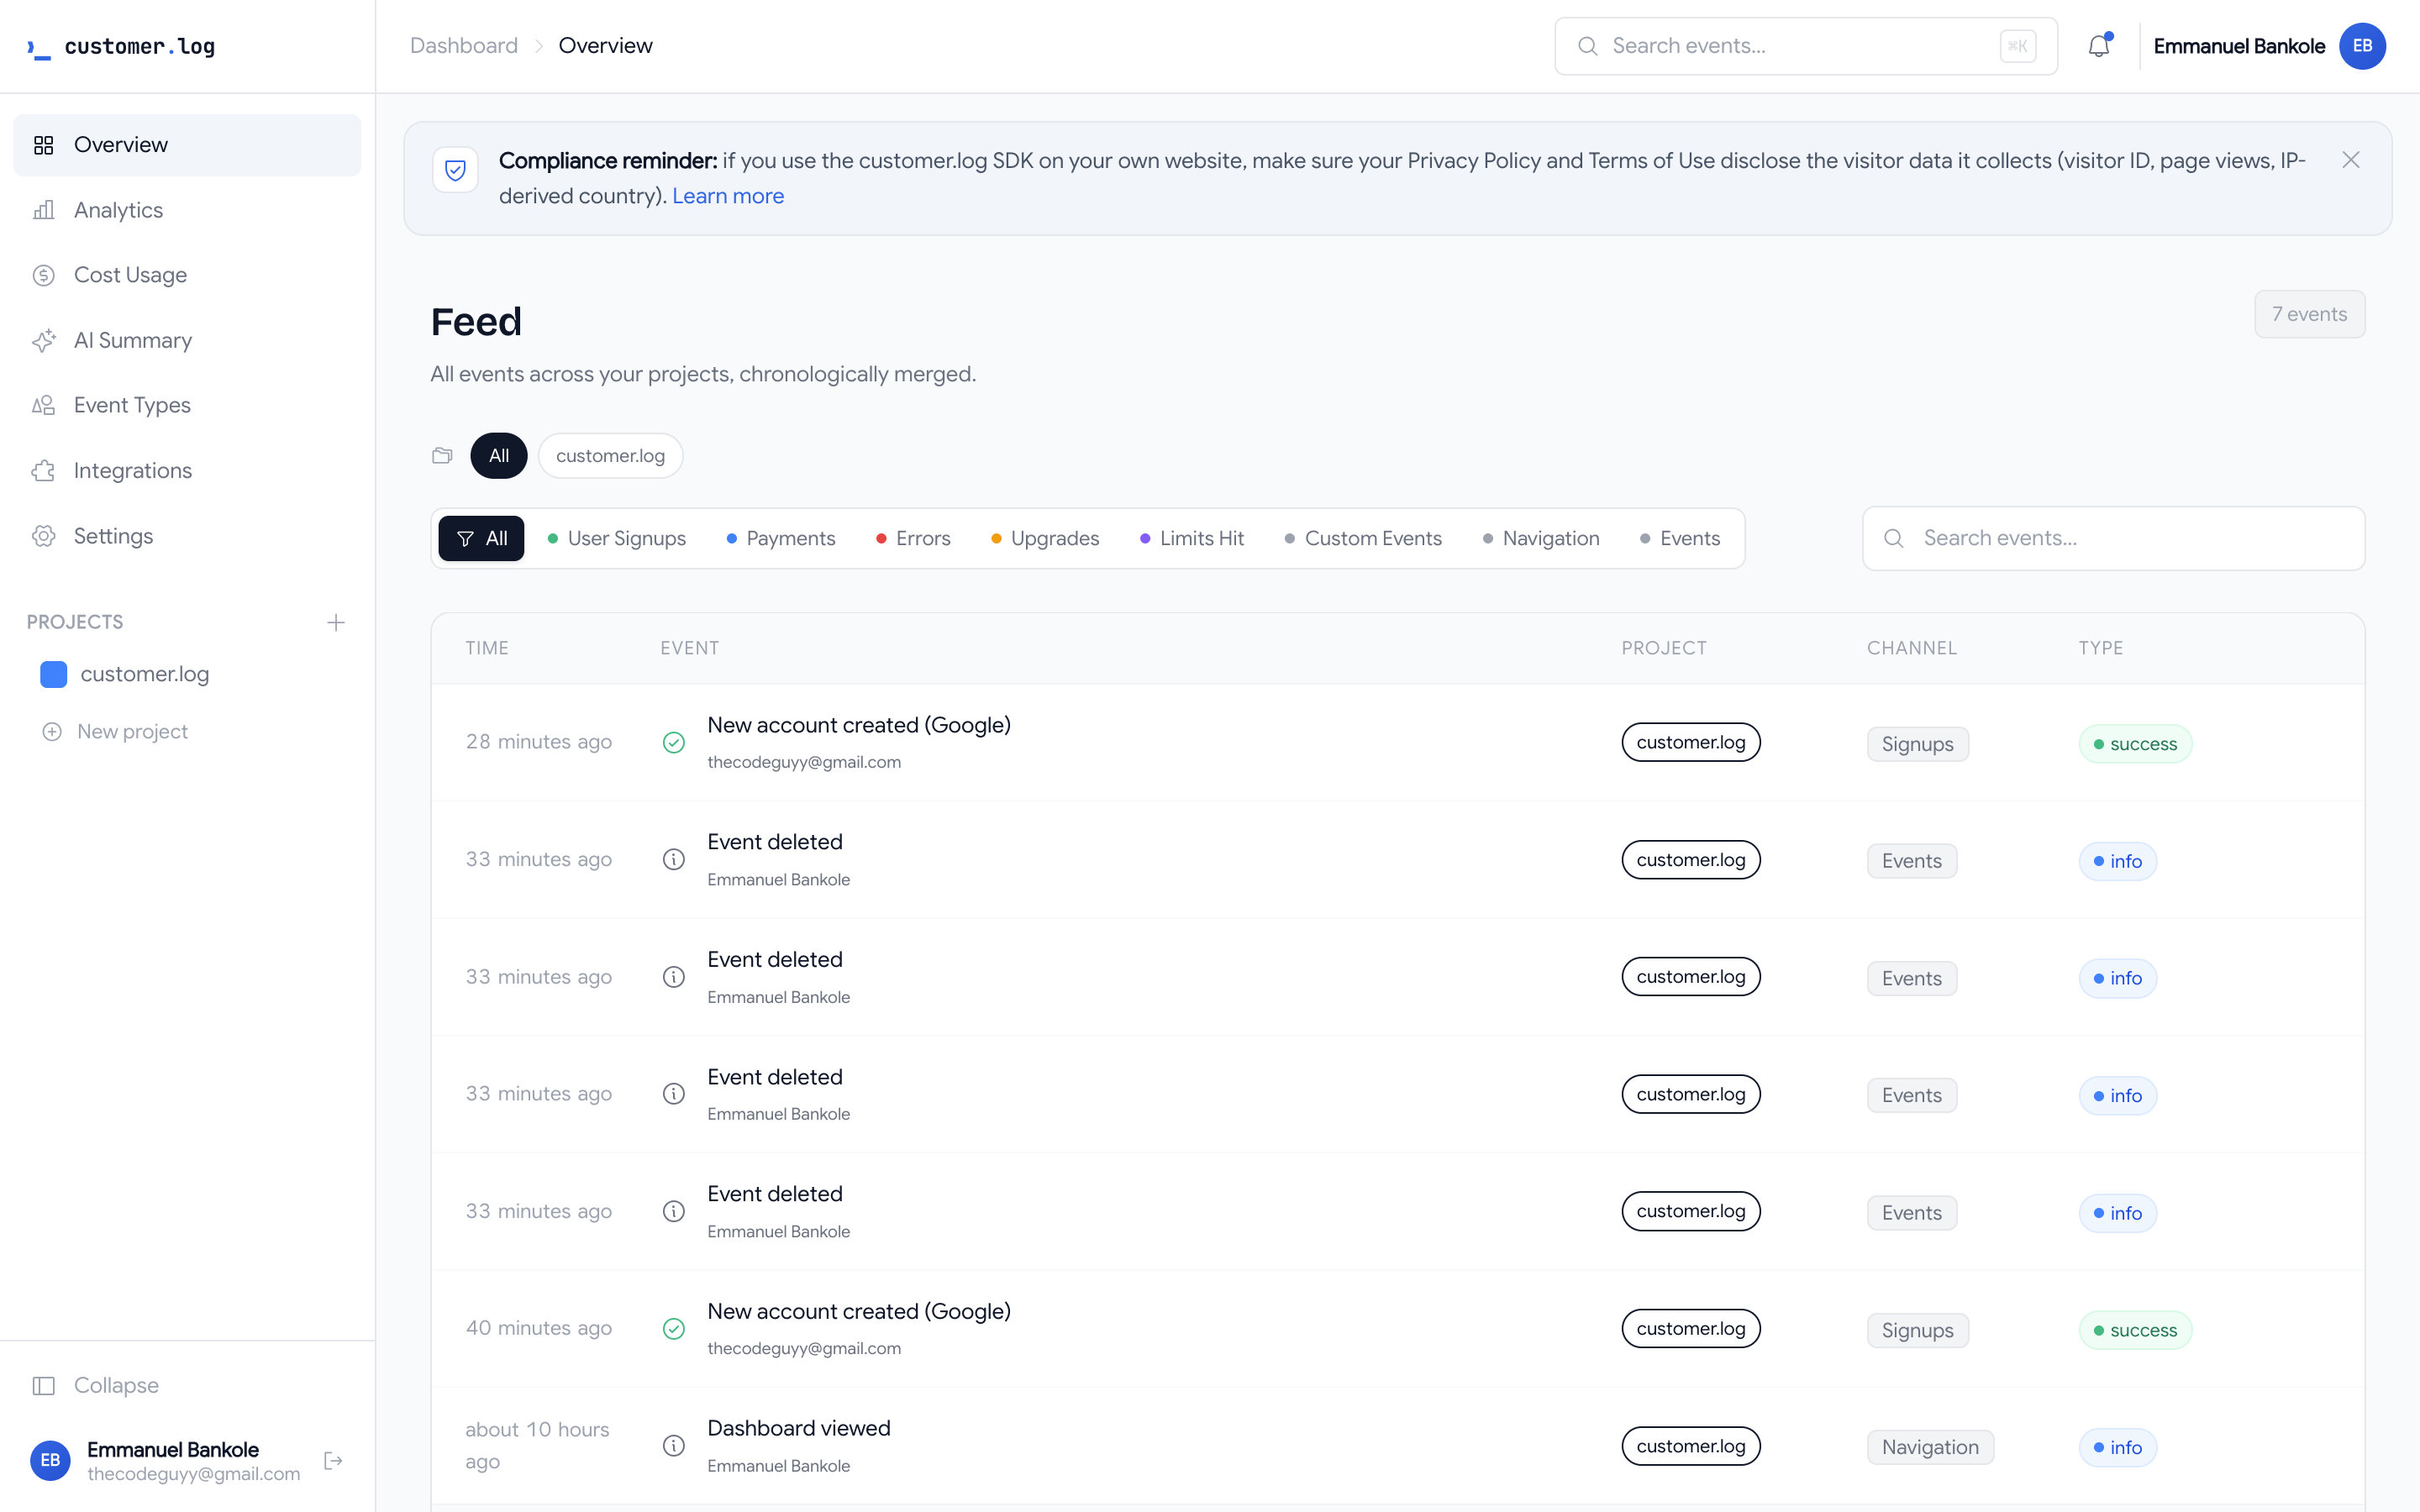
Task: Navigate to AI Summary
Action: (x=187, y=341)
